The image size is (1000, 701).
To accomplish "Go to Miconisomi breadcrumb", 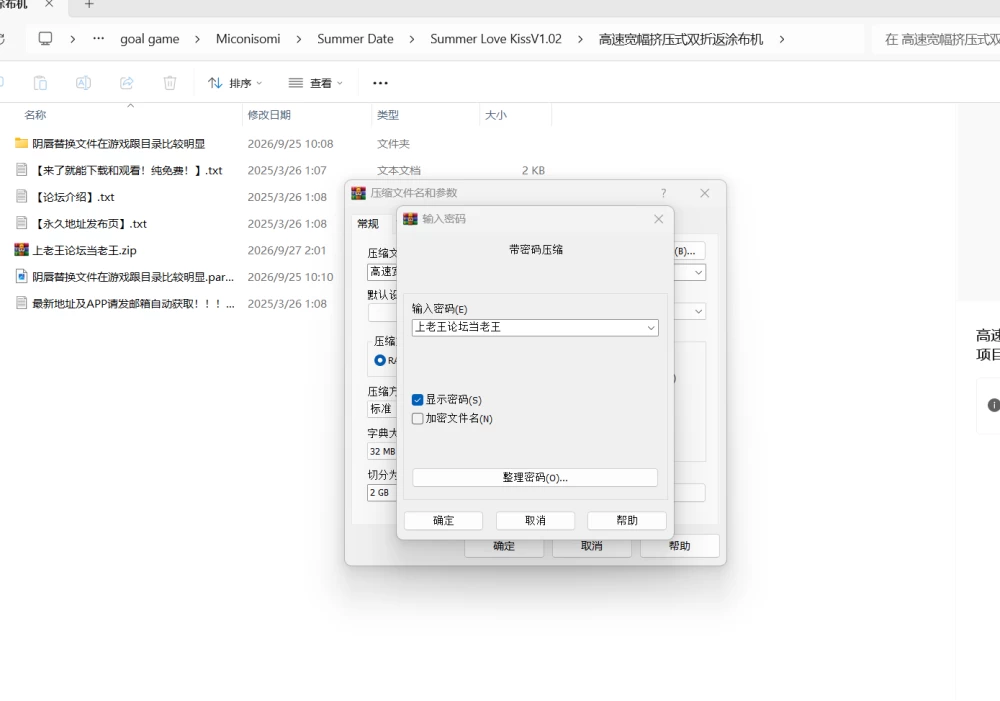I will pos(247,39).
